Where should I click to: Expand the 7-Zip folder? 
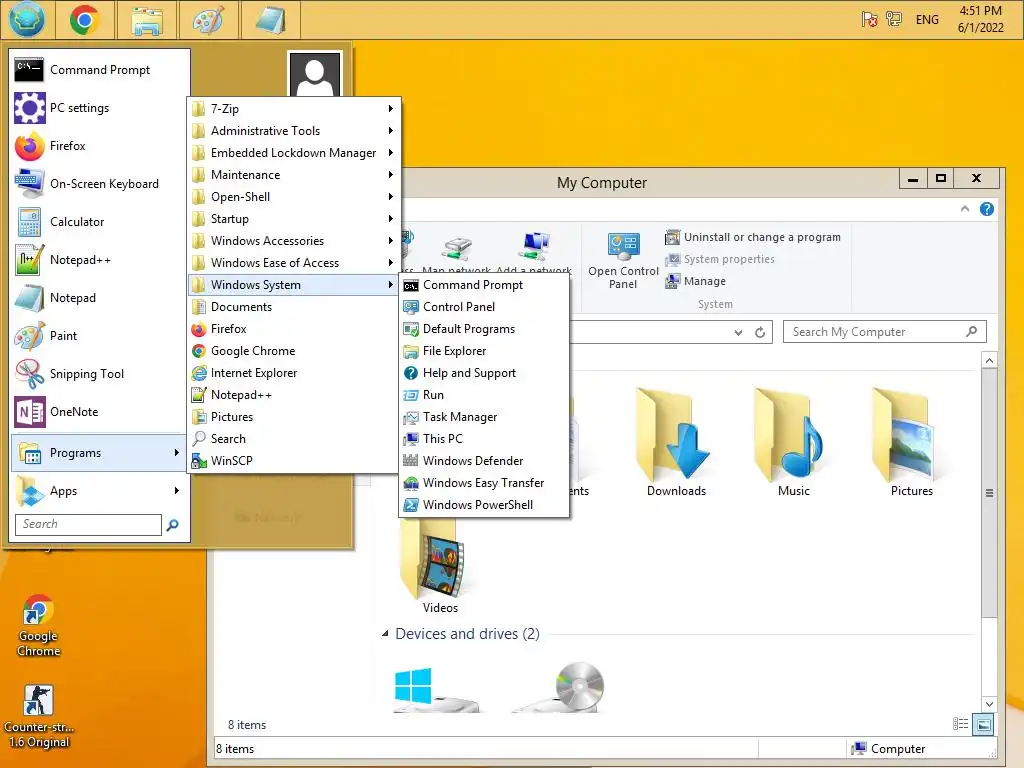tap(294, 109)
